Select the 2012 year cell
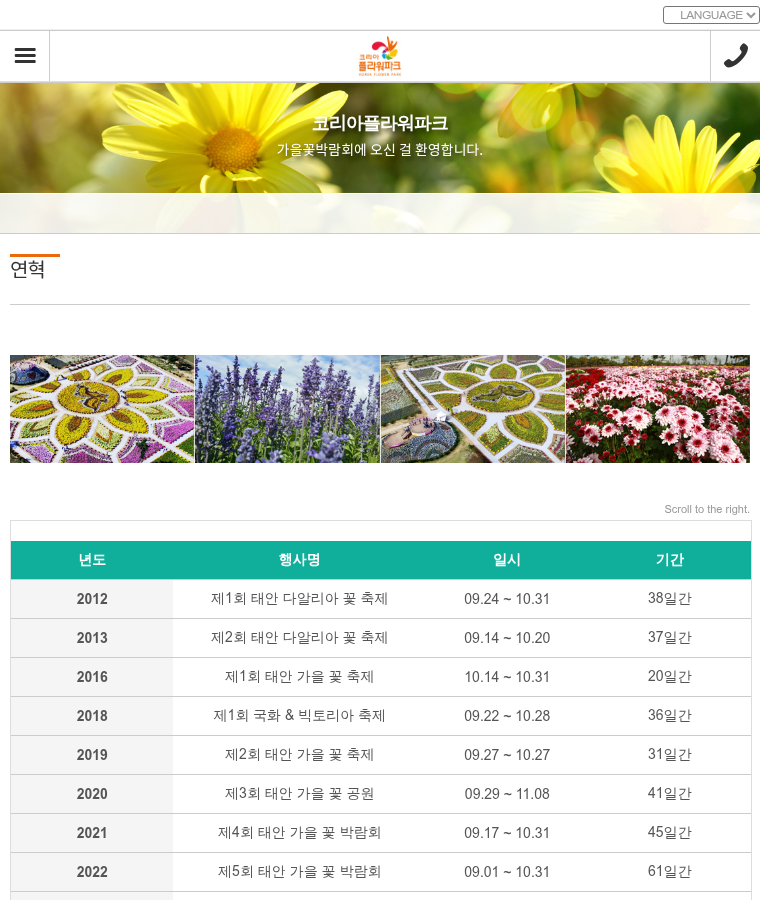 92,599
